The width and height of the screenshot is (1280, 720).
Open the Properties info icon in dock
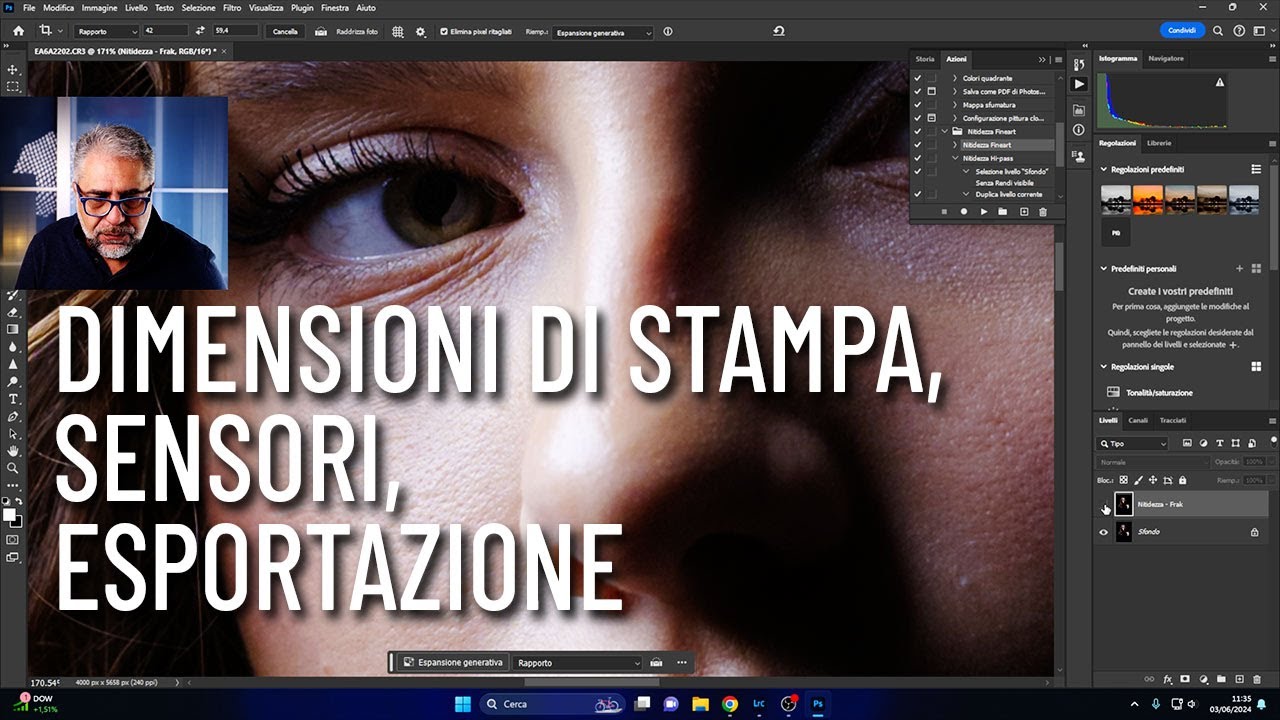click(x=1078, y=130)
